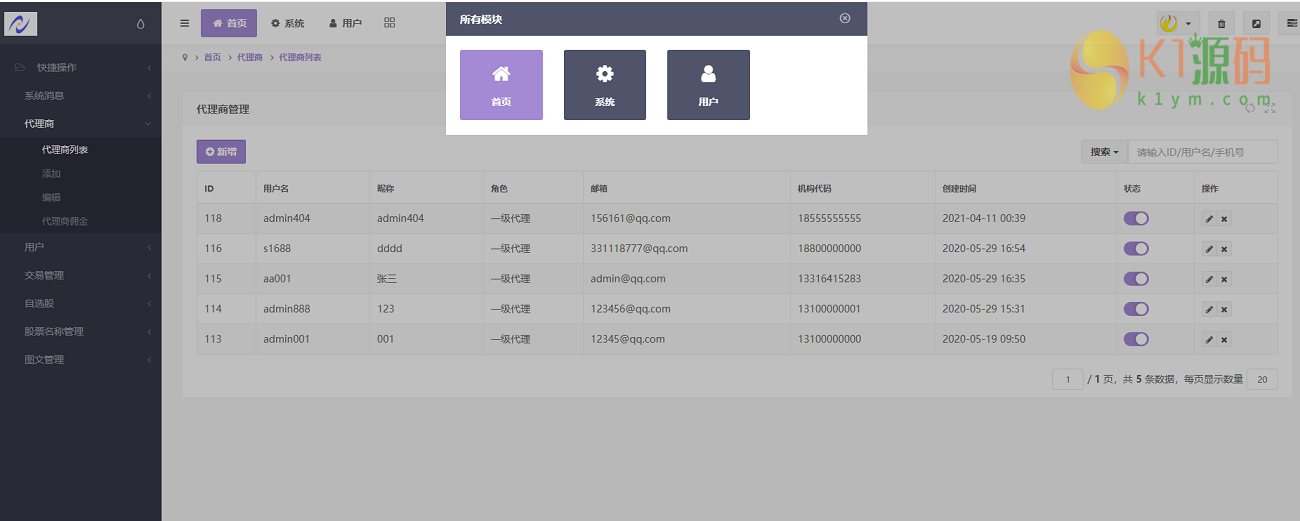The height and width of the screenshot is (521, 1300).
Task: Click the 新增 add button
Action: [221, 152]
